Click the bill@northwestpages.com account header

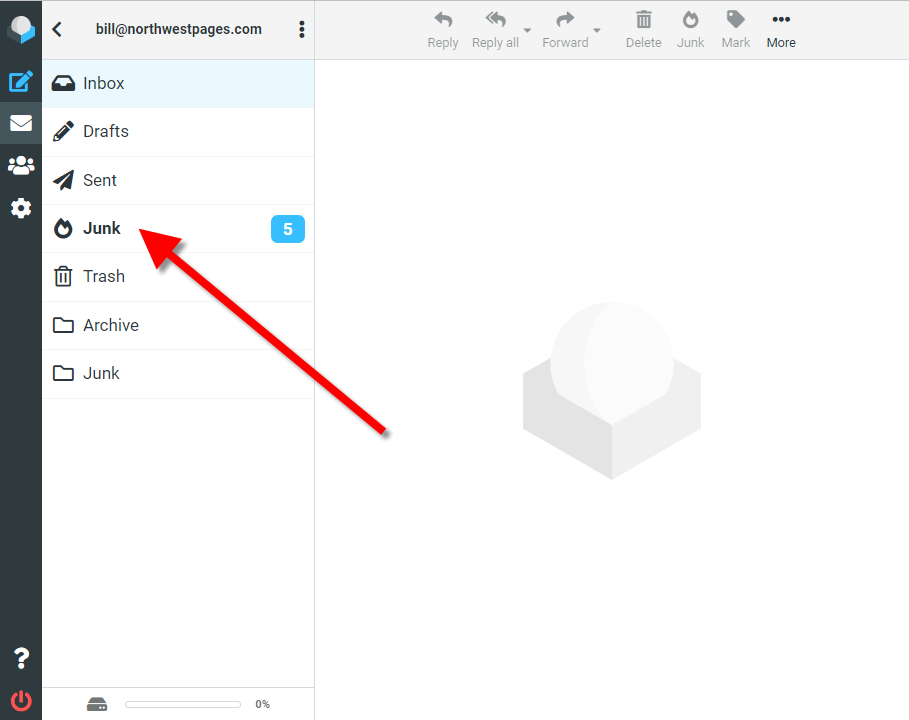(179, 29)
